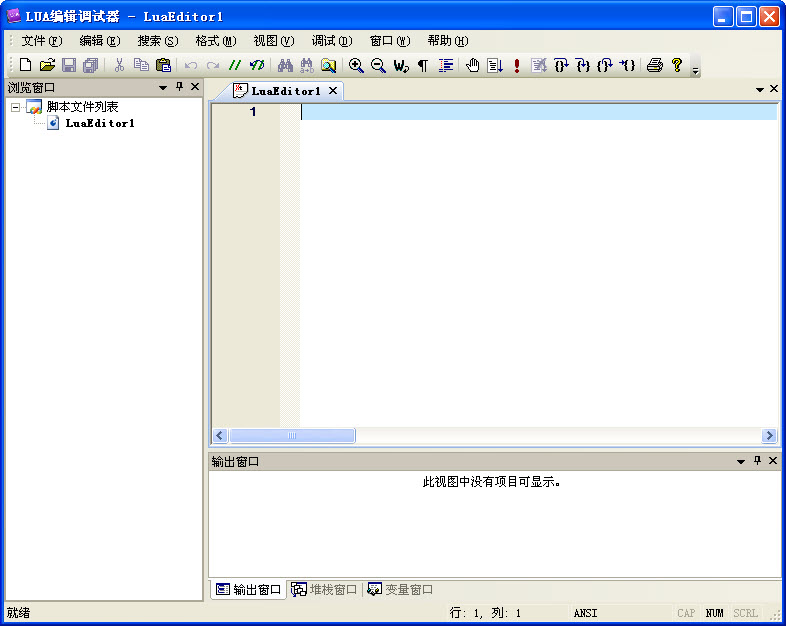
Task: Click the undo arrow icon
Action: point(191,65)
